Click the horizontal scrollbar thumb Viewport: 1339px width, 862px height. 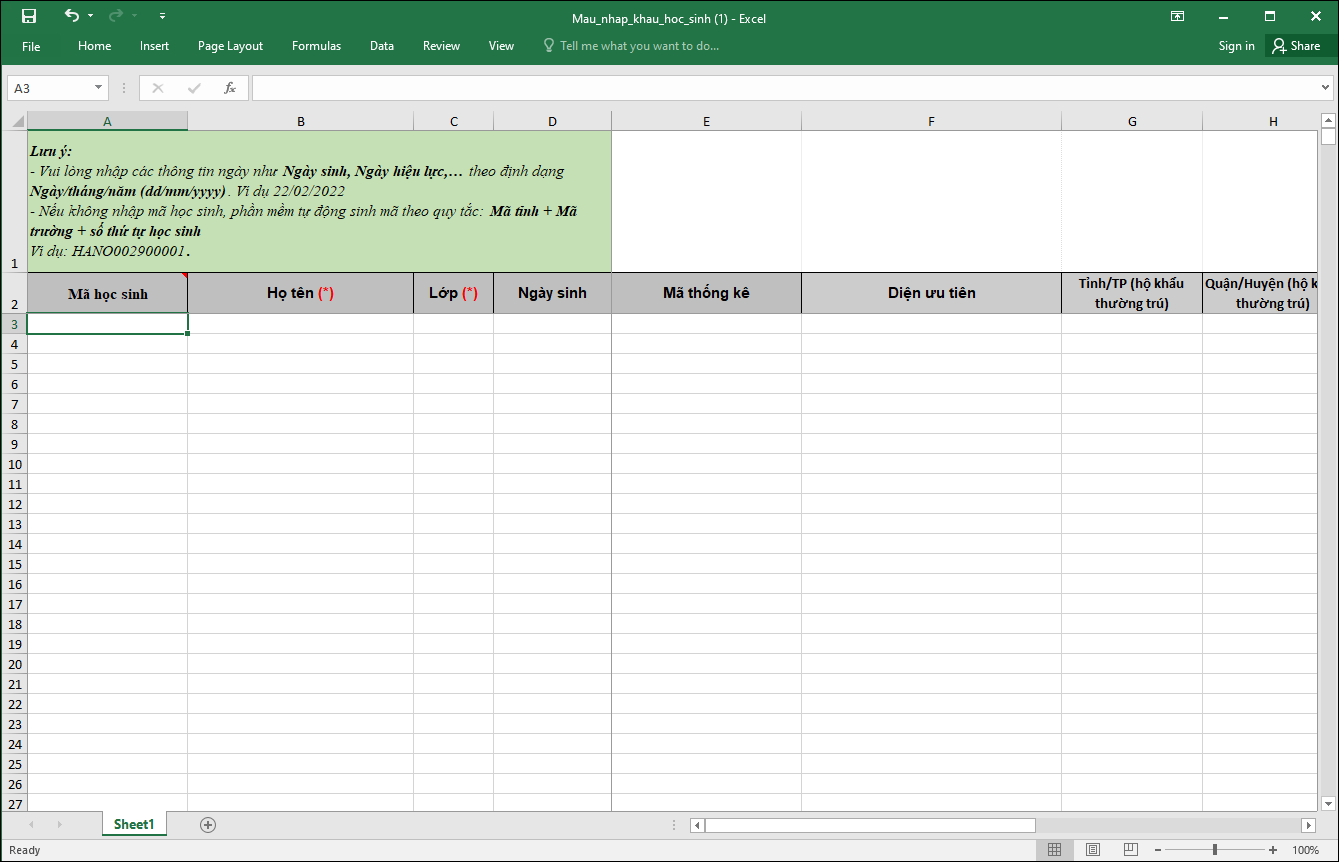[870, 825]
